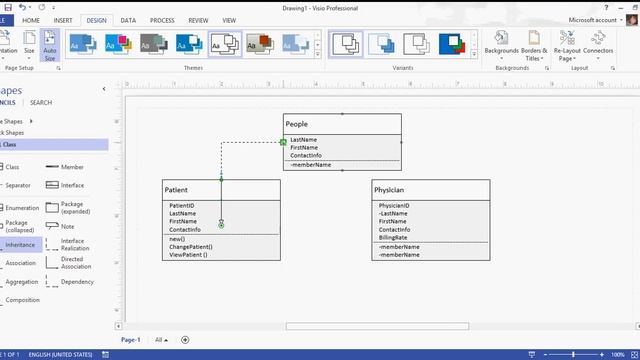Select the gray and red theme thumbnail
The height and width of the screenshot is (360, 640).
click(260, 44)
